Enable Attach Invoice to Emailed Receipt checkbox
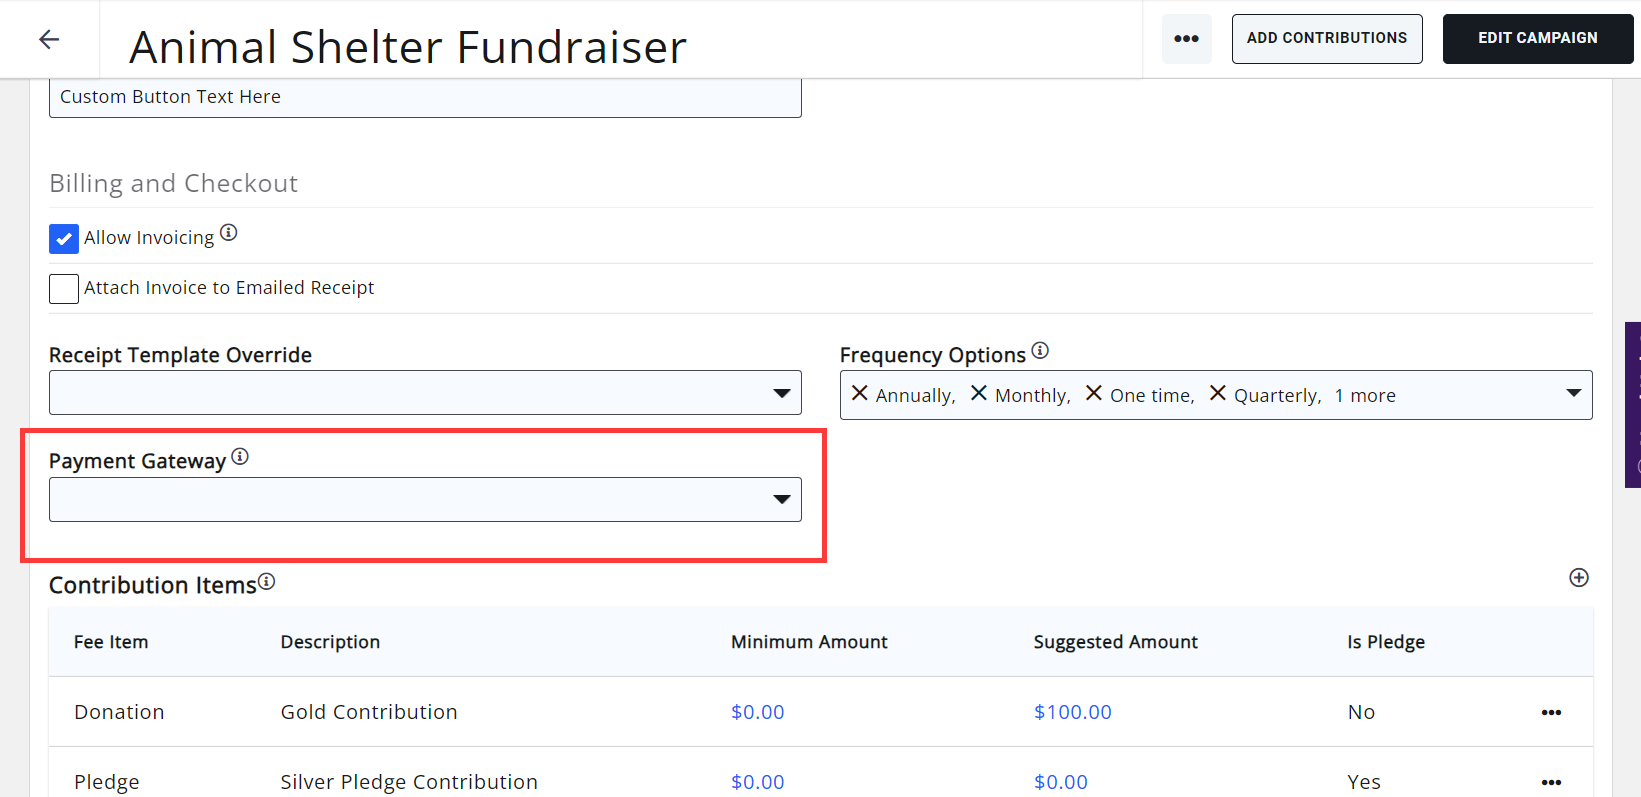 tap(64, 289)
